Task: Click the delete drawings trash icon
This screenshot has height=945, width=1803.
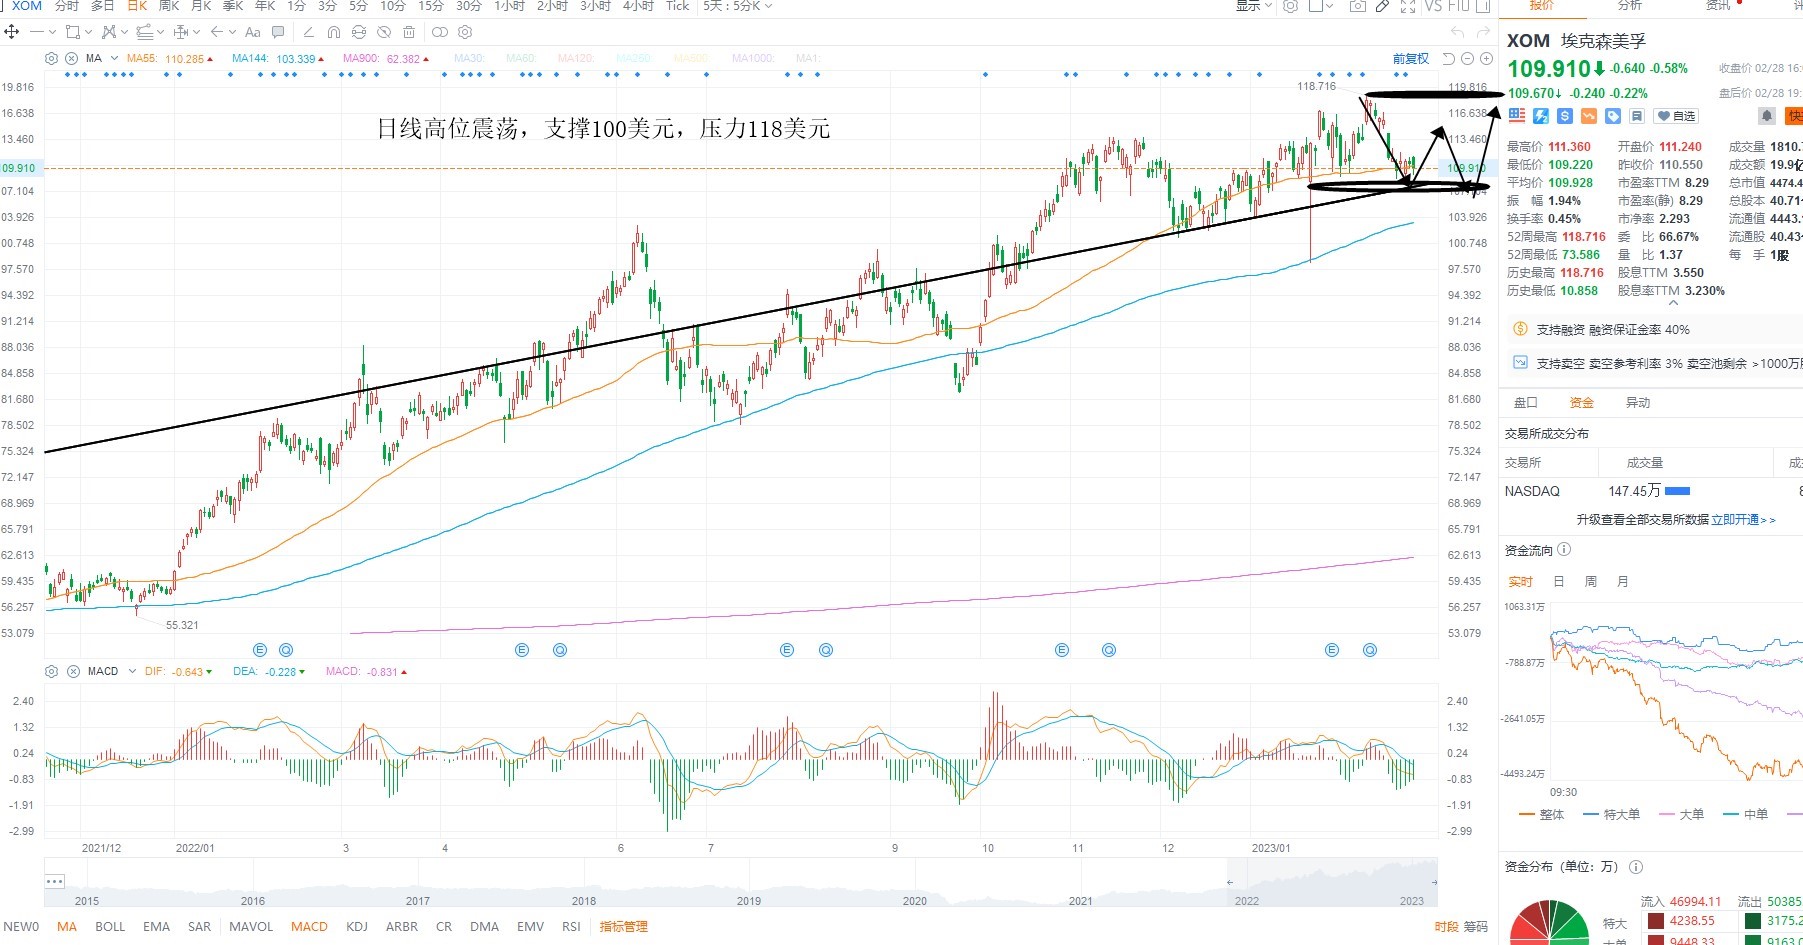Action: pyautogui.click(x=408, y=32)
